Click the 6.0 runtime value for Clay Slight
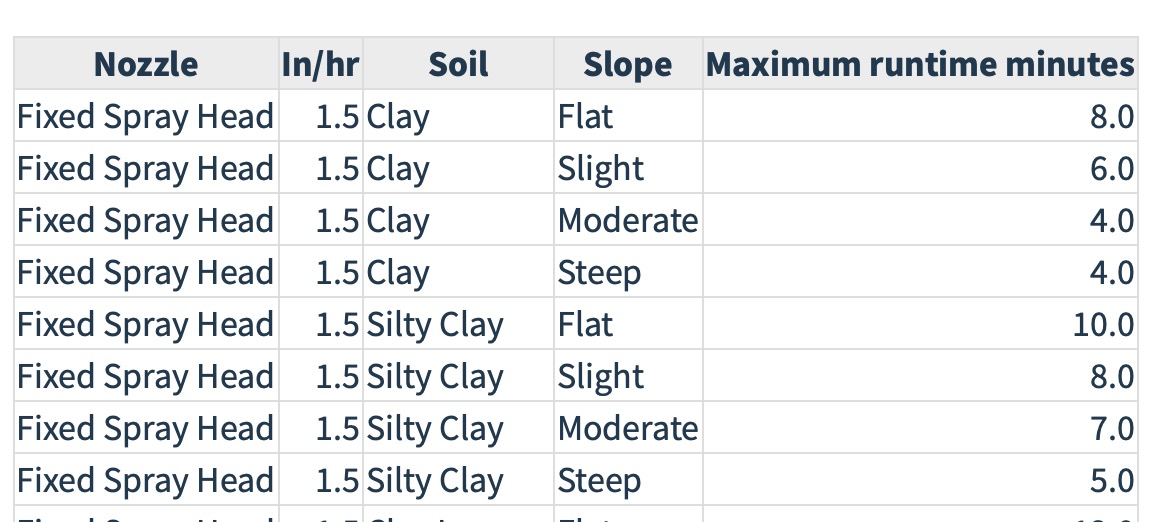Screen dimensions: 1172x522 (x=920, y=168)
